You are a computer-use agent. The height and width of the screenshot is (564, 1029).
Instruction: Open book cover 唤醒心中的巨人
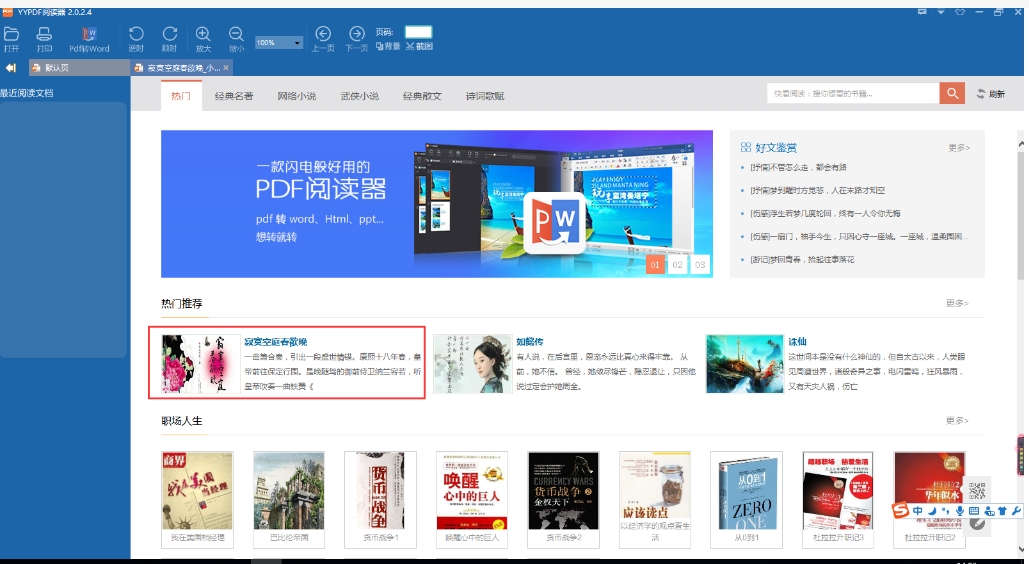[x=472, y=490]
